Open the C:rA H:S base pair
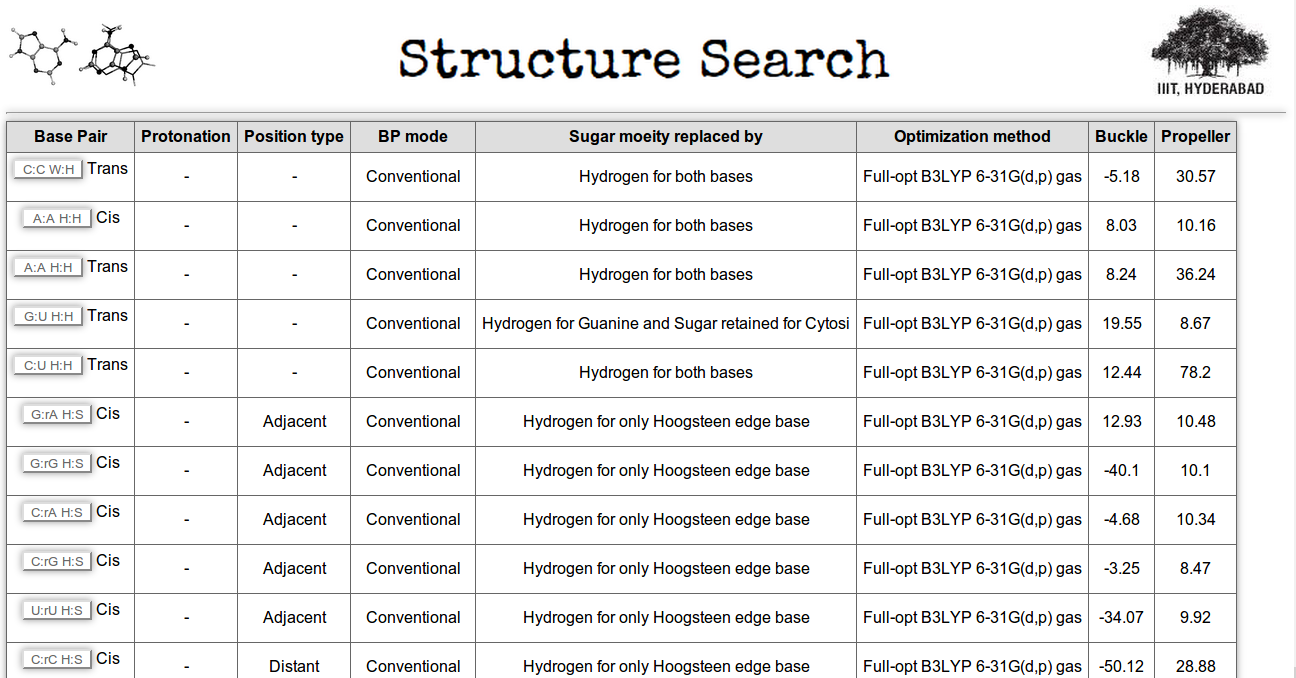Viewport: 1296px width, 678px height. point(57,512)
